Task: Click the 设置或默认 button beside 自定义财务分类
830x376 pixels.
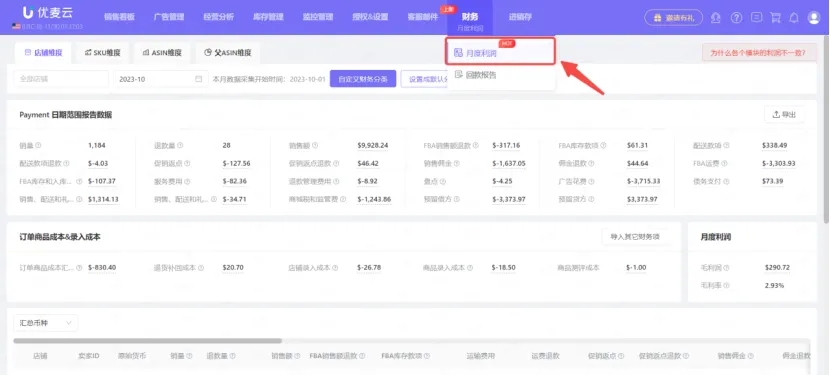Action: (425, 79)
